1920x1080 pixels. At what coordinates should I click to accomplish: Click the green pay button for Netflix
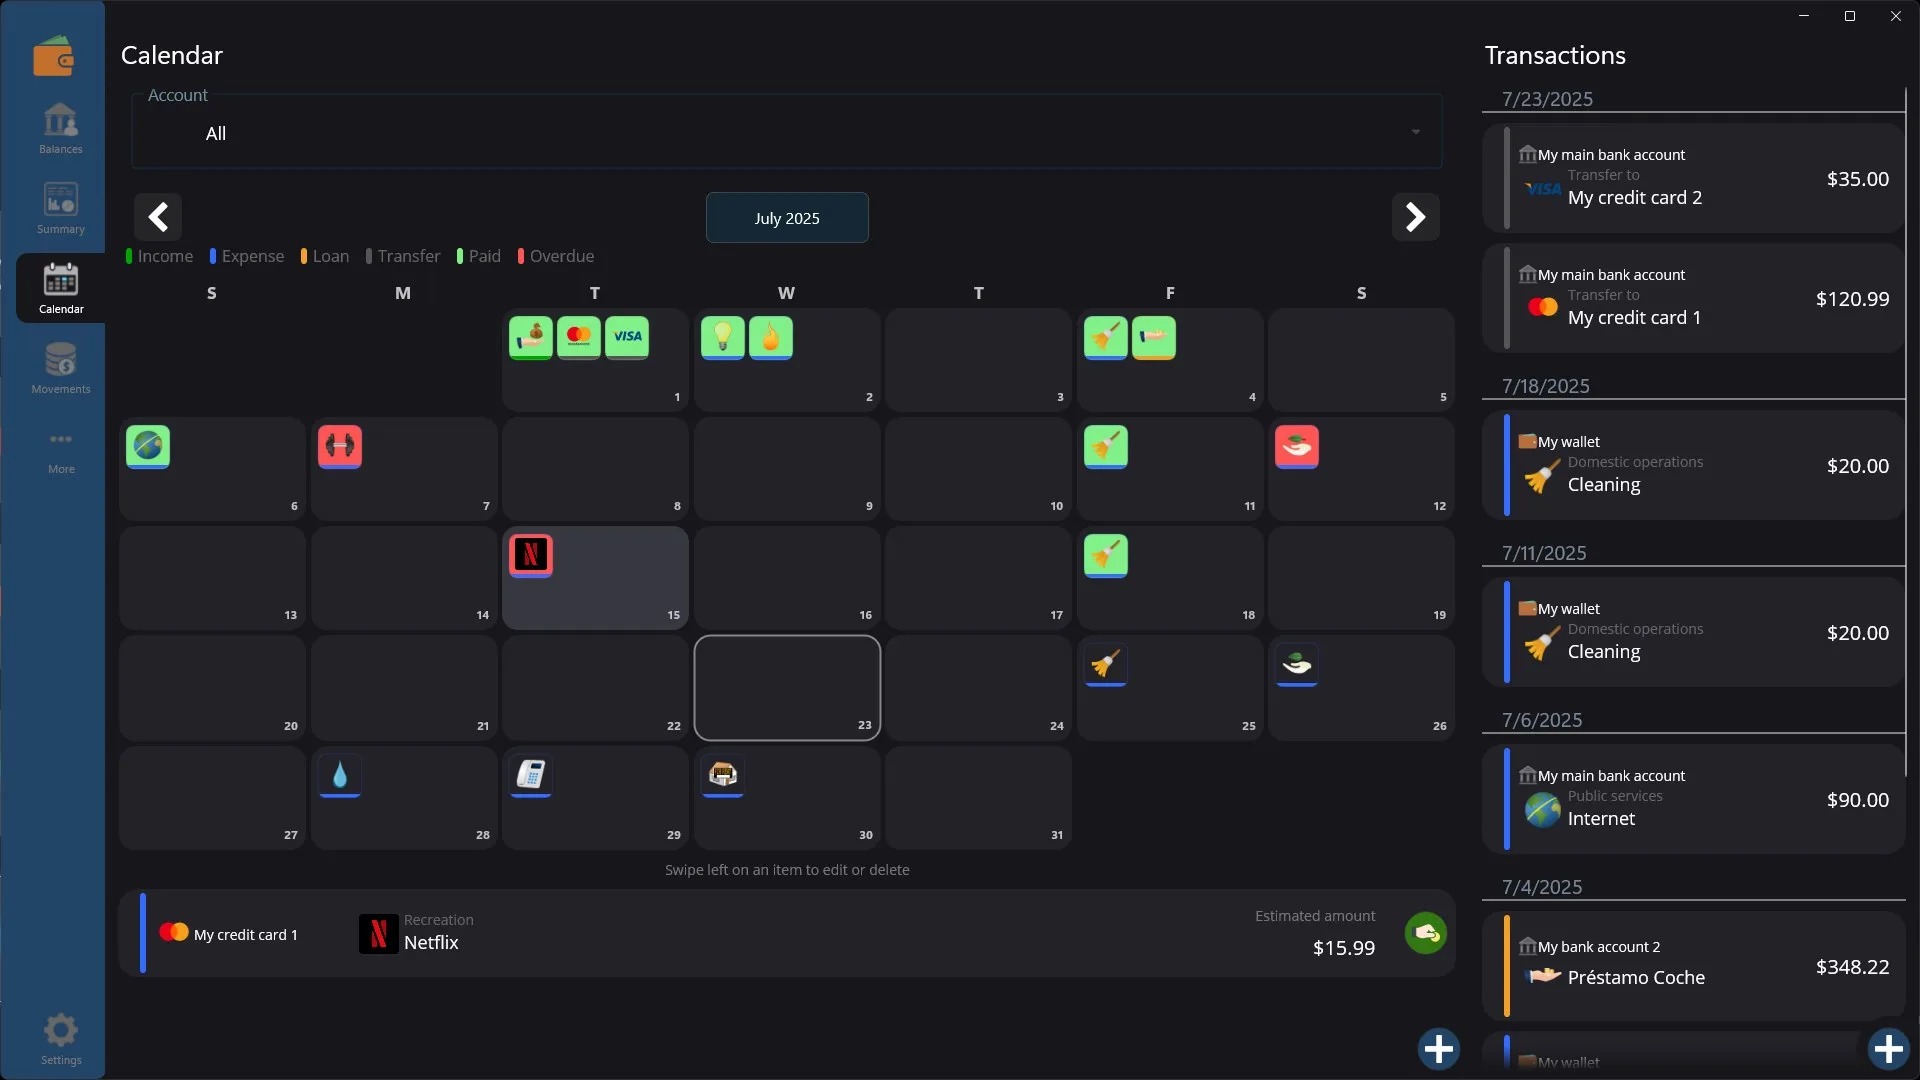tap(1426, 933)
